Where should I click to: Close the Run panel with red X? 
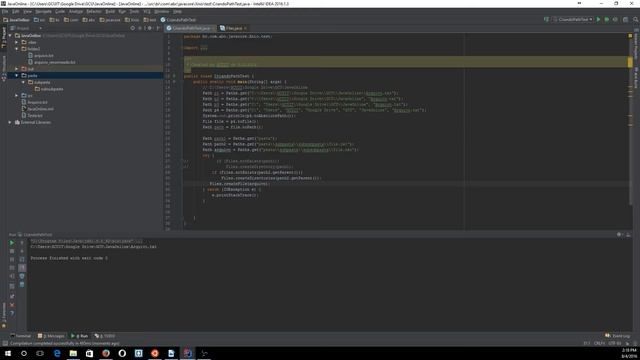coord(12,305)
